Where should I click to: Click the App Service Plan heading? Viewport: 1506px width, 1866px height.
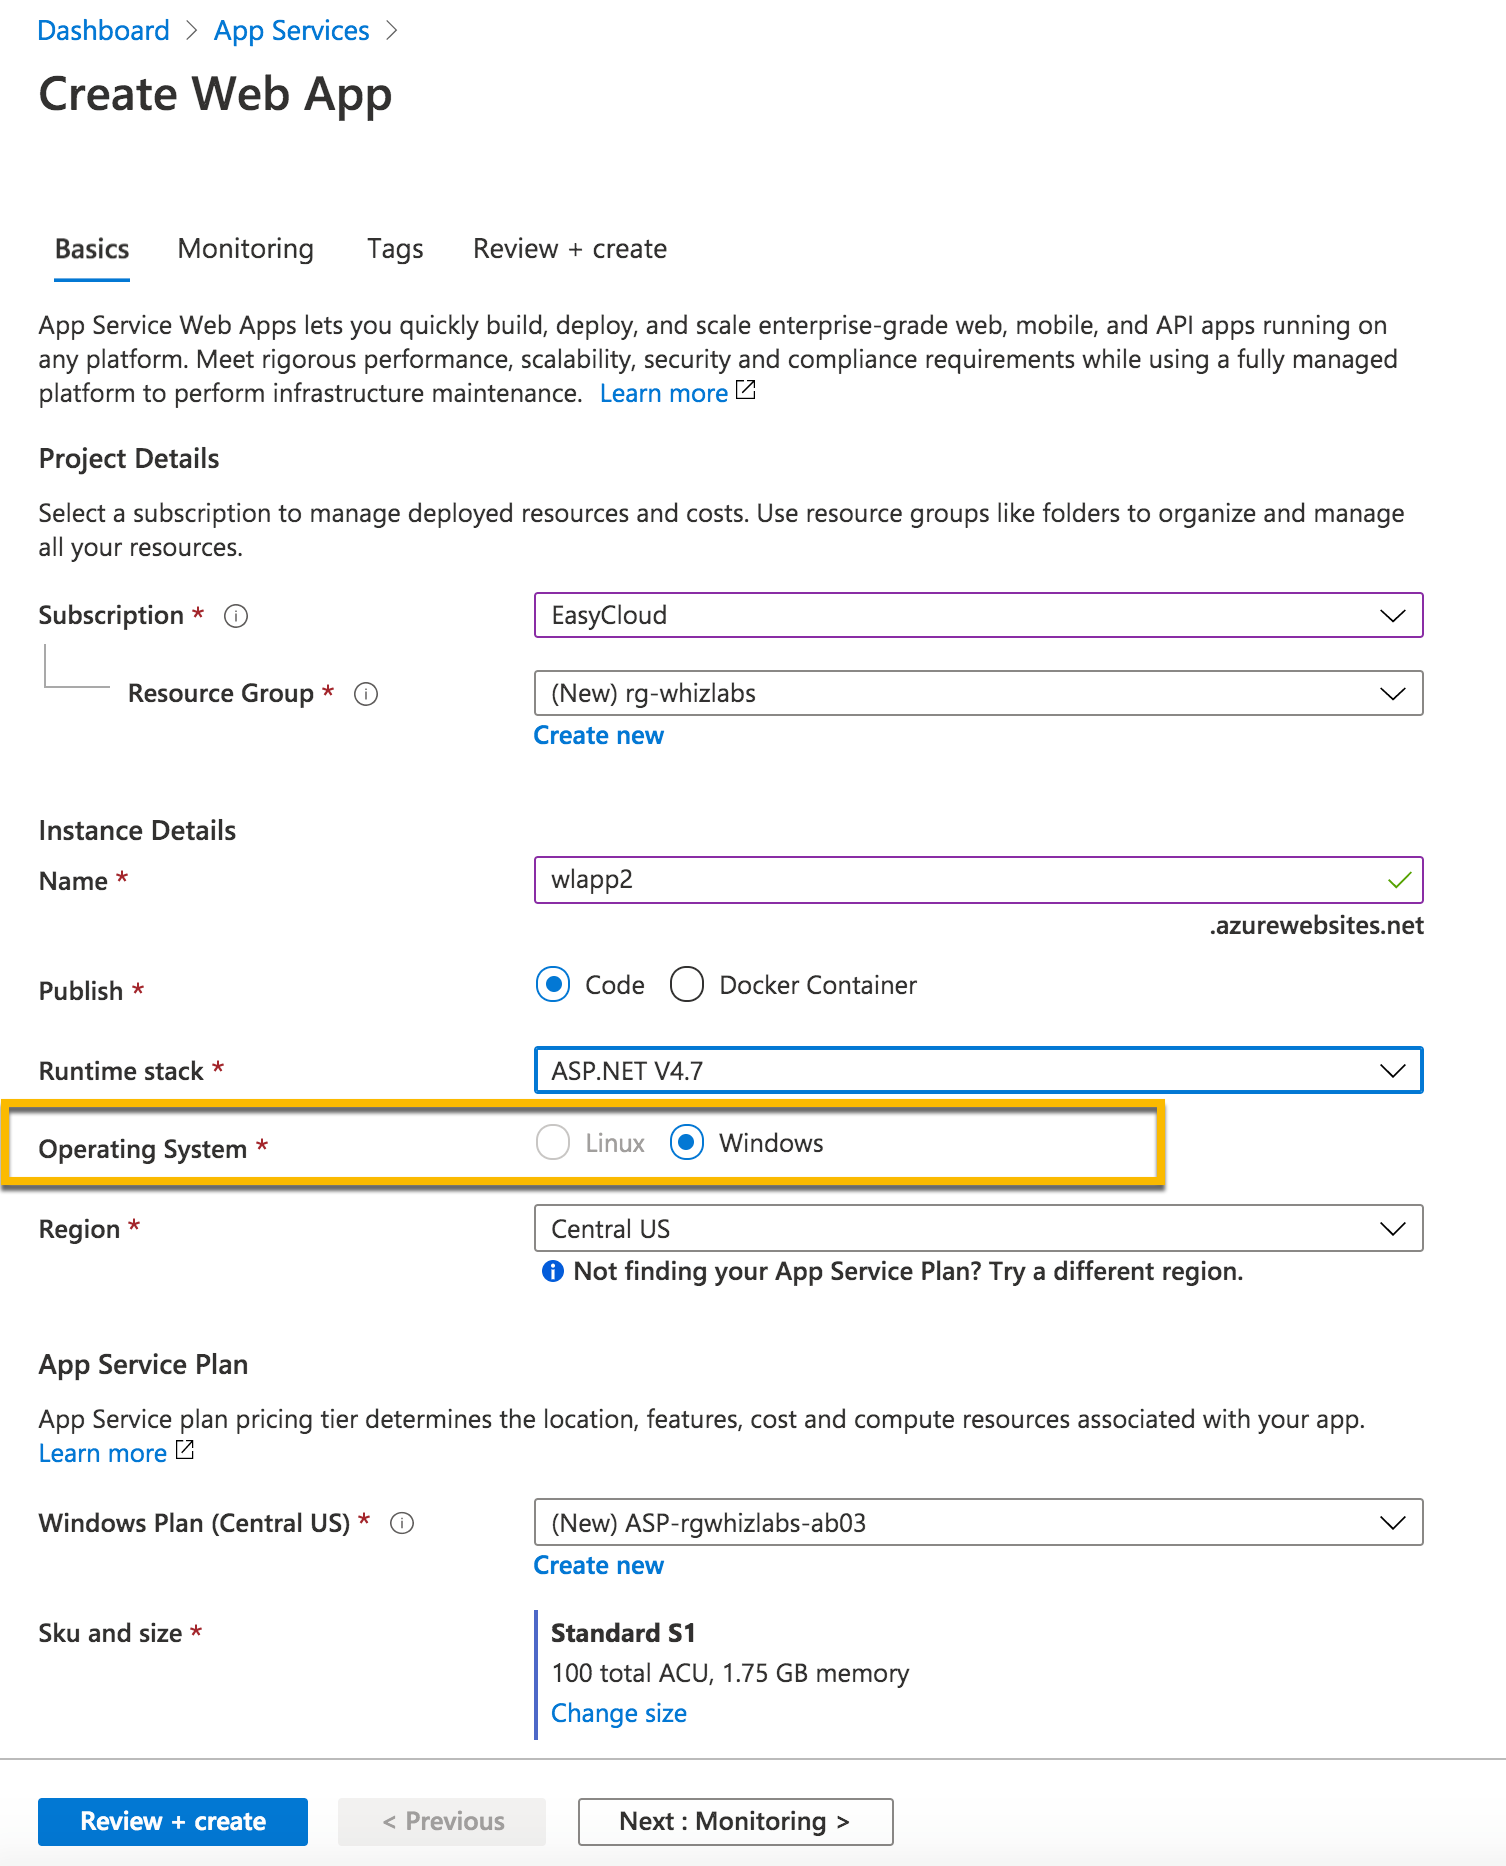143,1365
